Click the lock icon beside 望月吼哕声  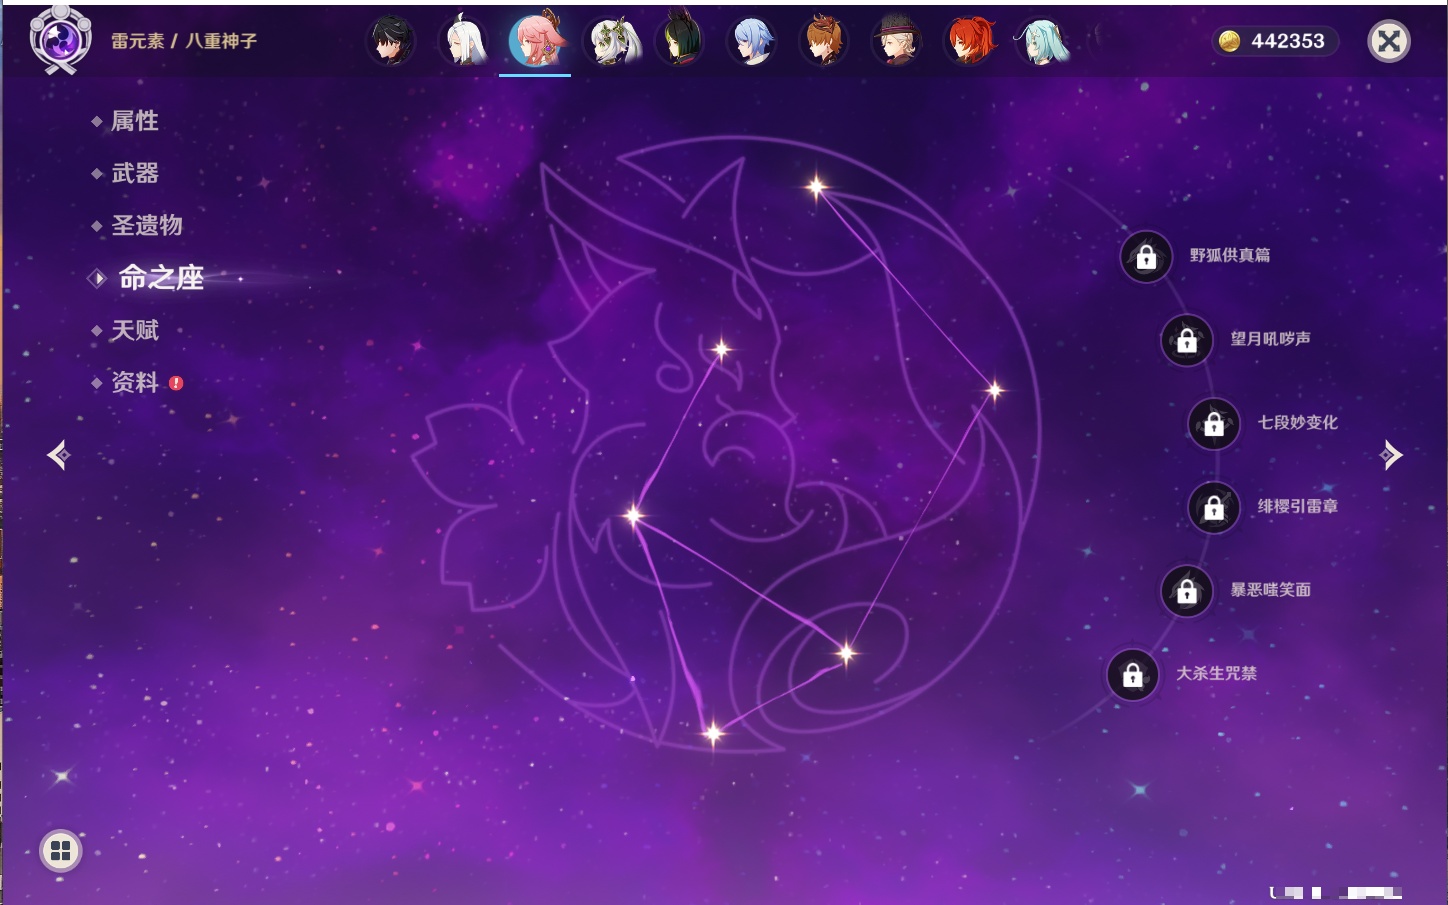pos(1187,340)
